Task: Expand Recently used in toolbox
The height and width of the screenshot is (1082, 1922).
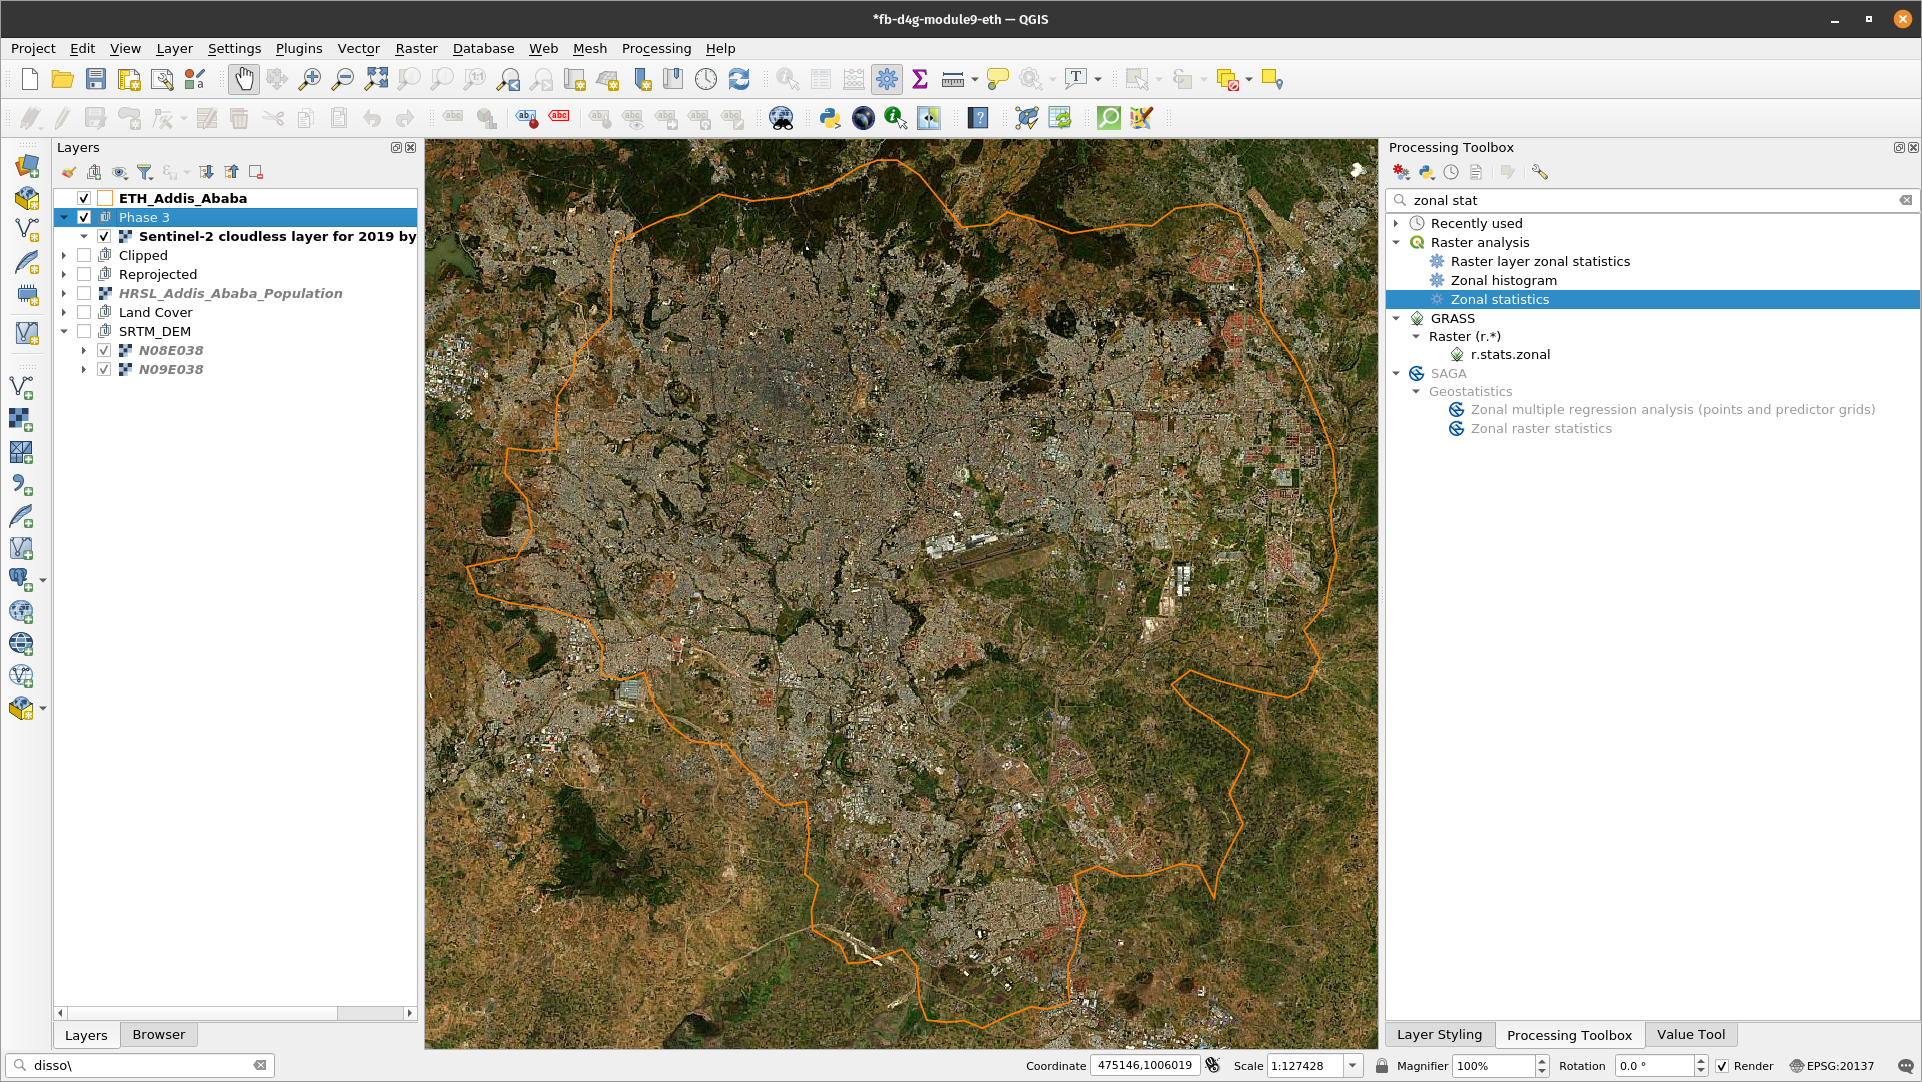Action: point(1396,223)
